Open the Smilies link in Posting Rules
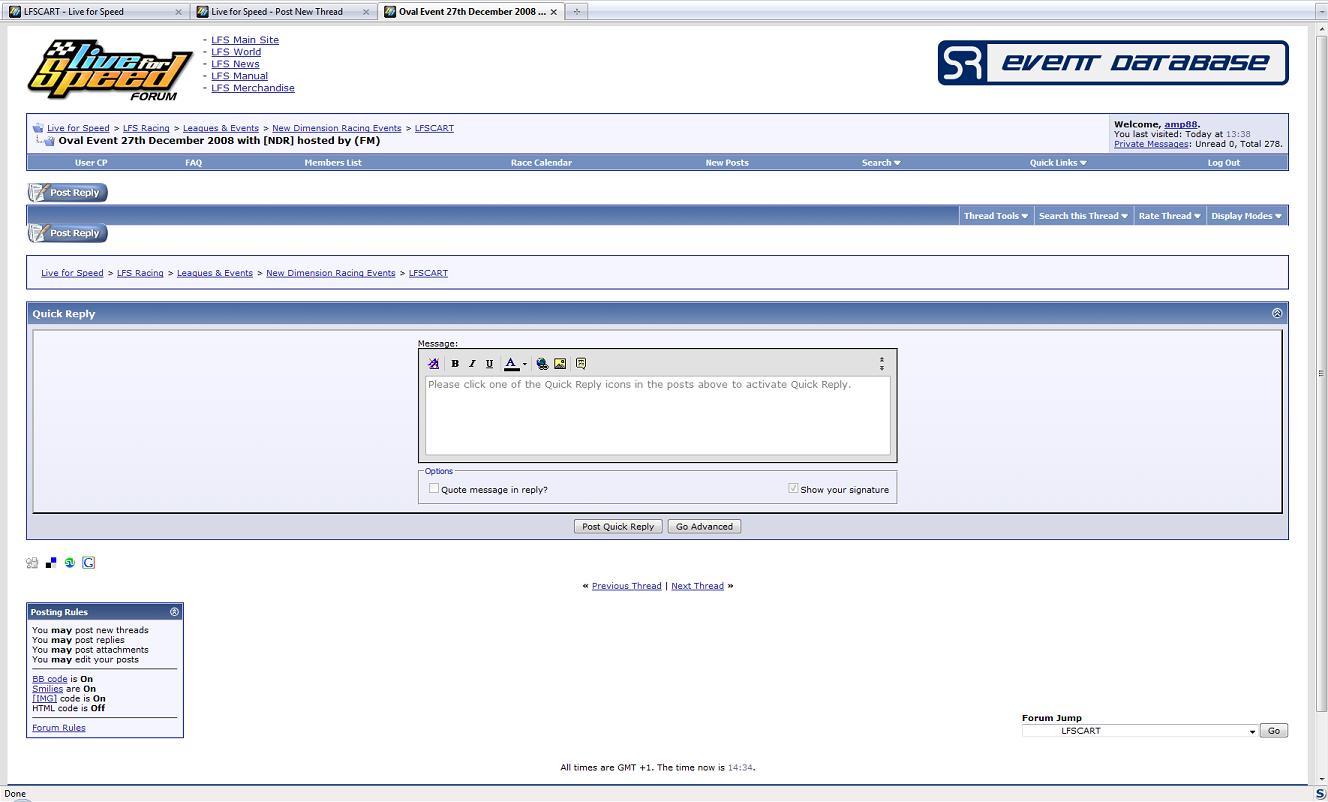1328x802 pixels. [x=47, y=689]
